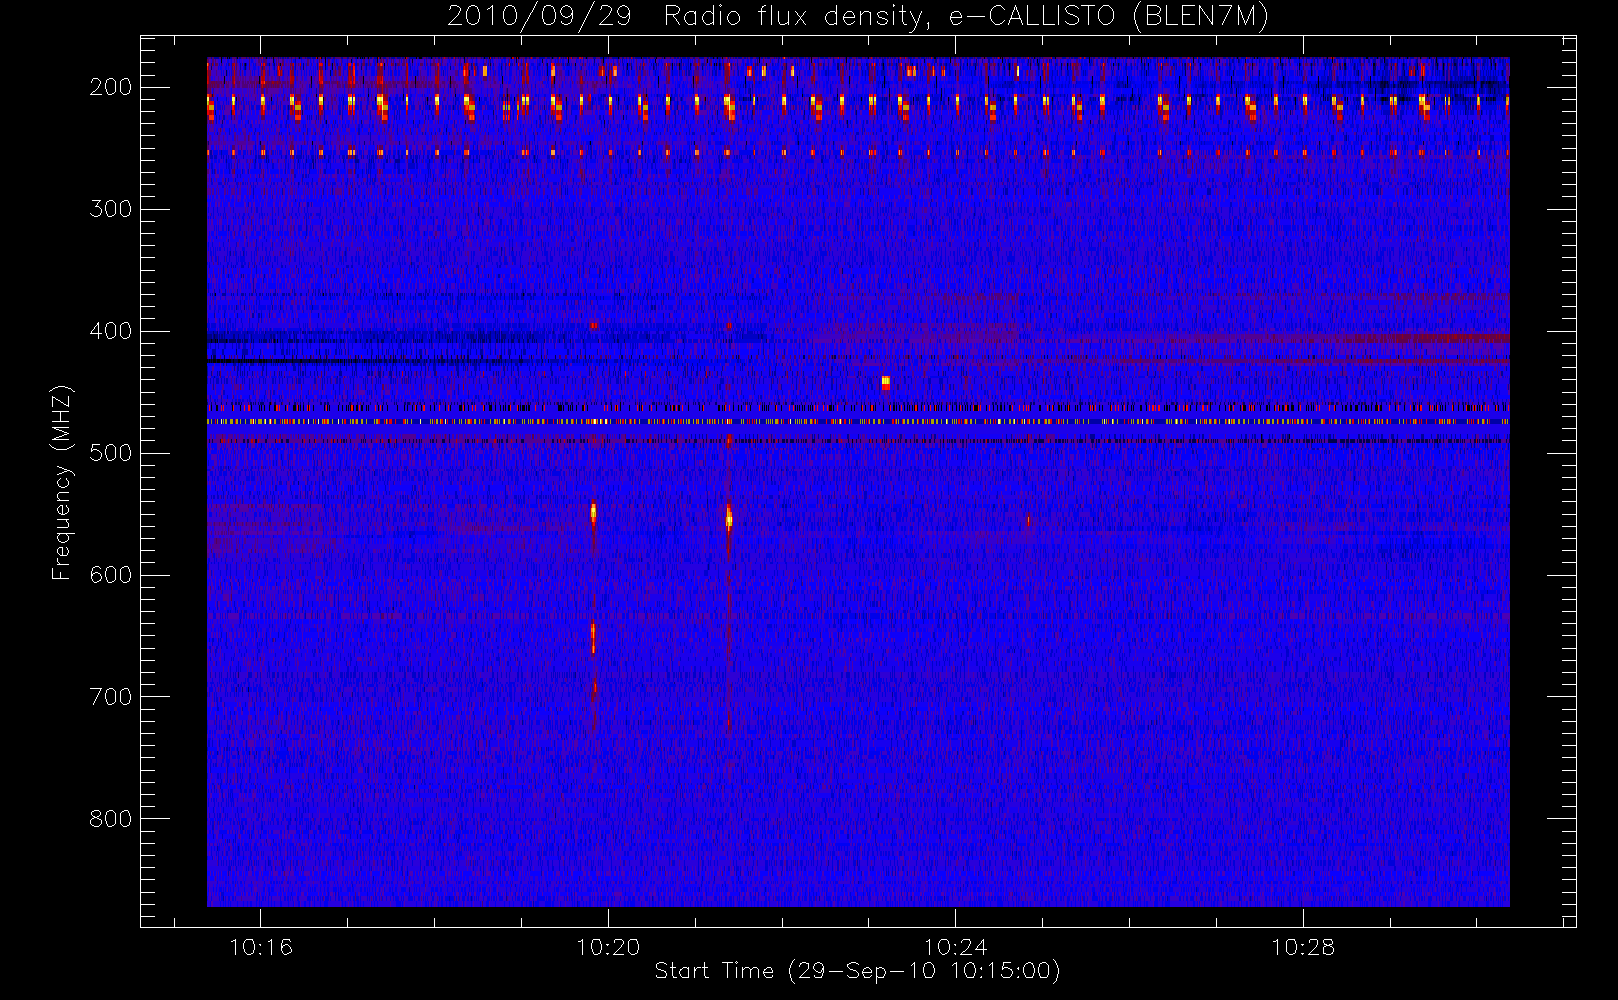The height and width of the screenshot is (1000, 1618).
Task: Click the bright burst spot near 440 MHz
Action: (x=885, y=382)
